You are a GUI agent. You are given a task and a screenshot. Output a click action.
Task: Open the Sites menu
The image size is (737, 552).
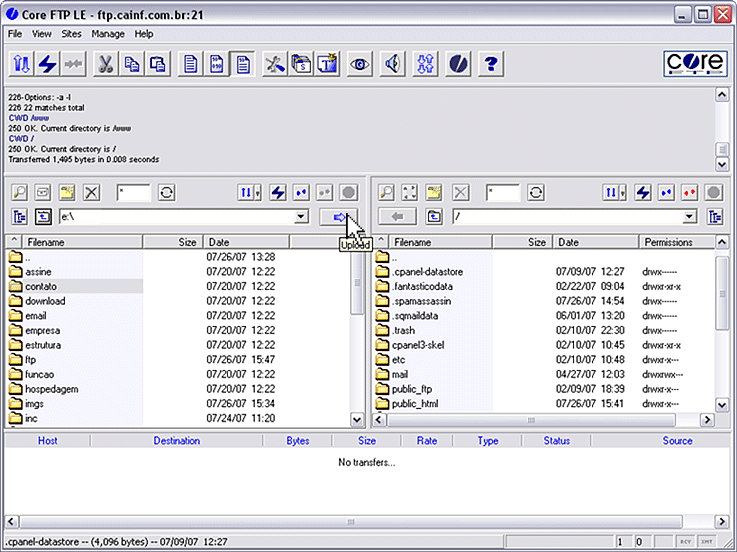pyautogui.click(x=71, y=34)
